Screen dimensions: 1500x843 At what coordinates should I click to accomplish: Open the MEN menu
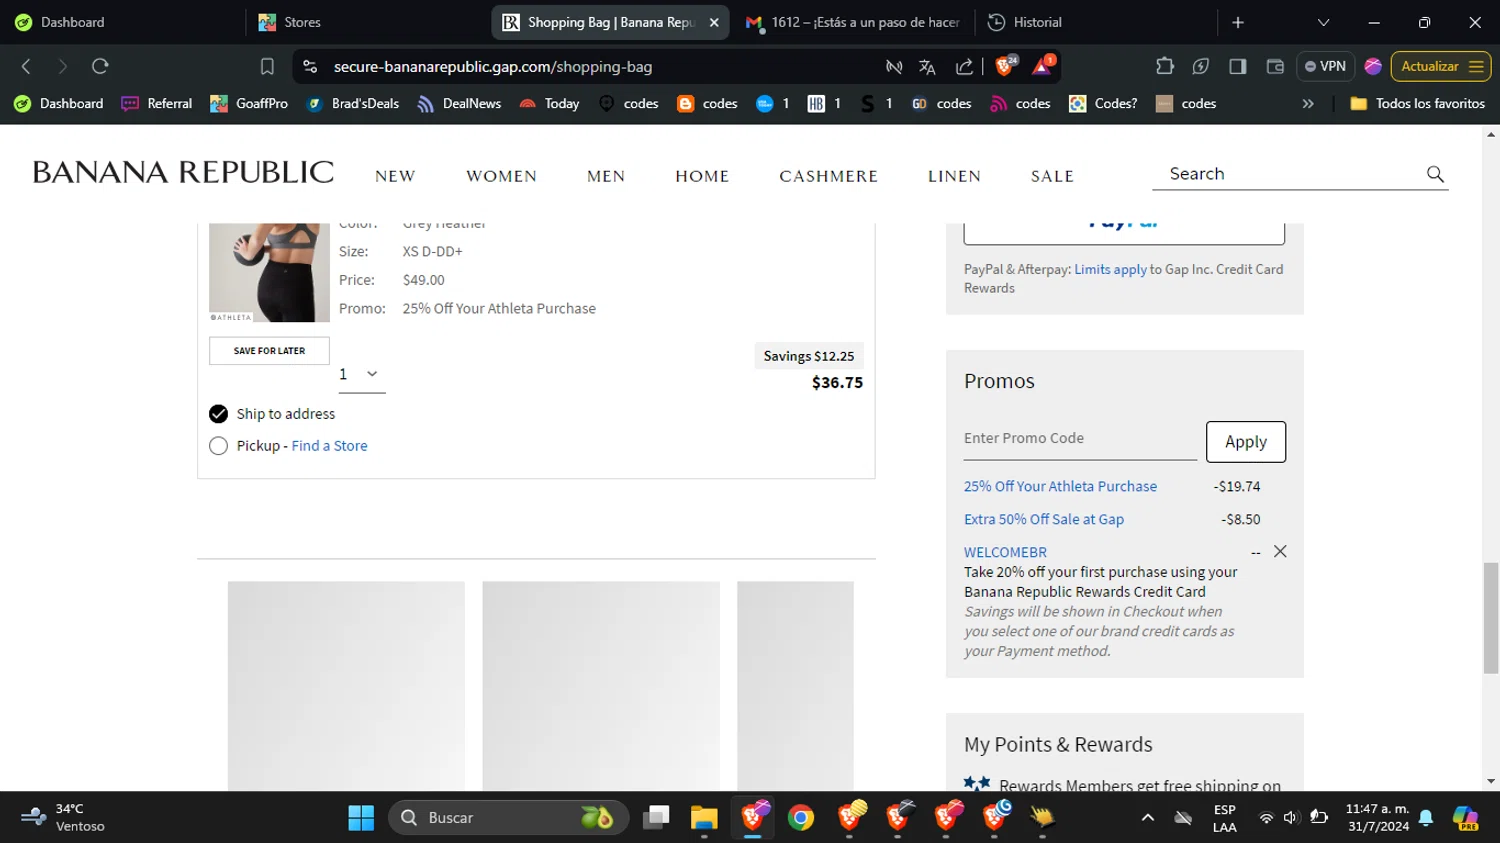click(606, 176)
